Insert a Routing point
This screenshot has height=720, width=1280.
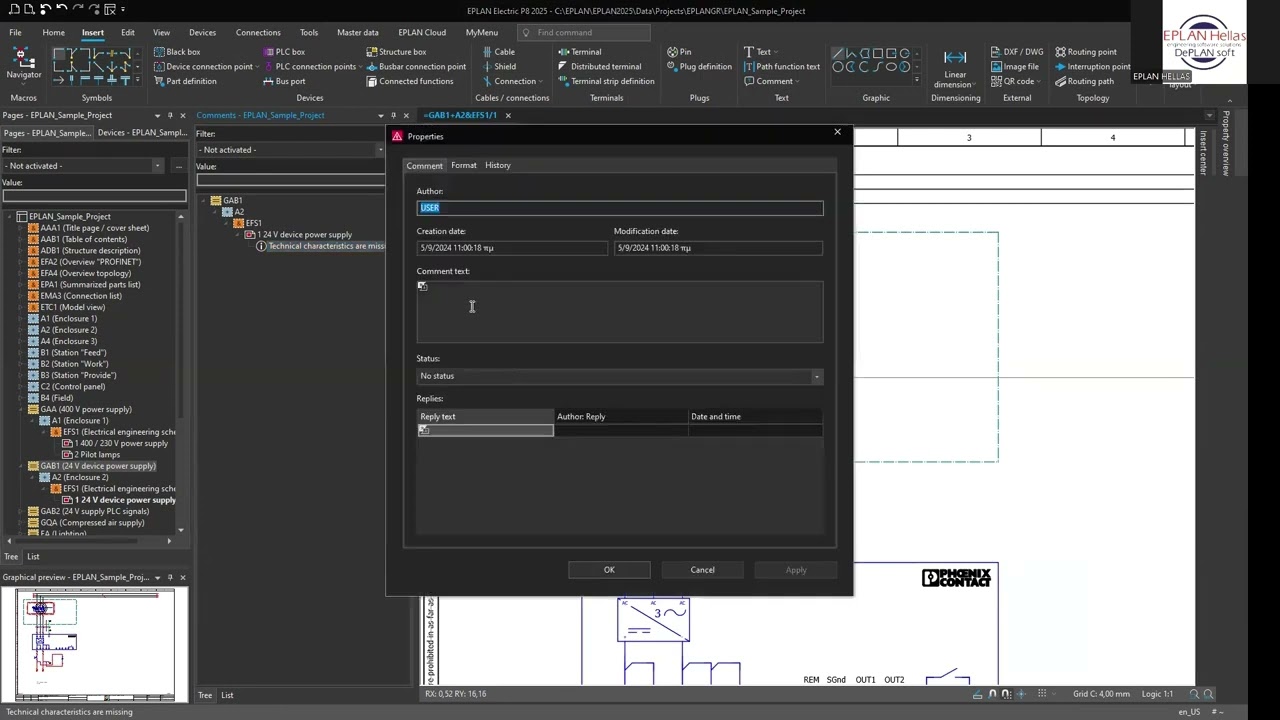(1084, 52)
